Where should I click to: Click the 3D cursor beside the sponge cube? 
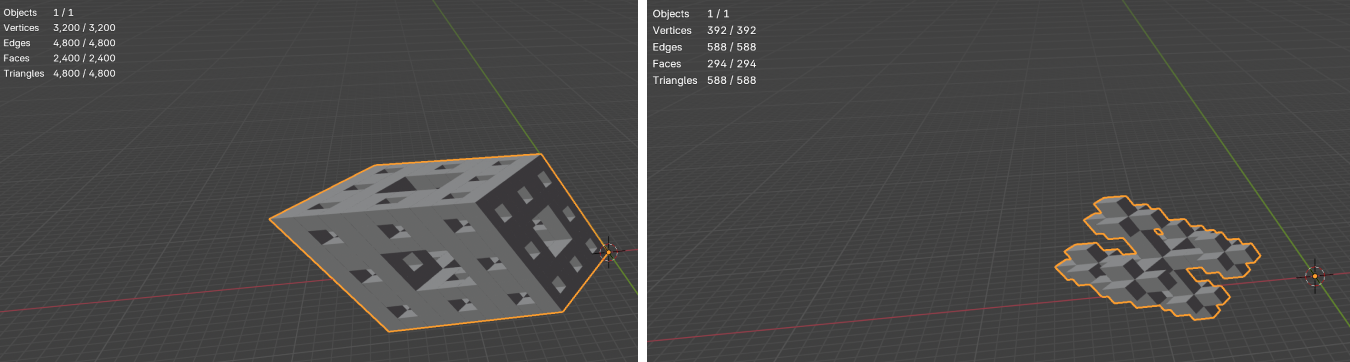tap(608, 252)
